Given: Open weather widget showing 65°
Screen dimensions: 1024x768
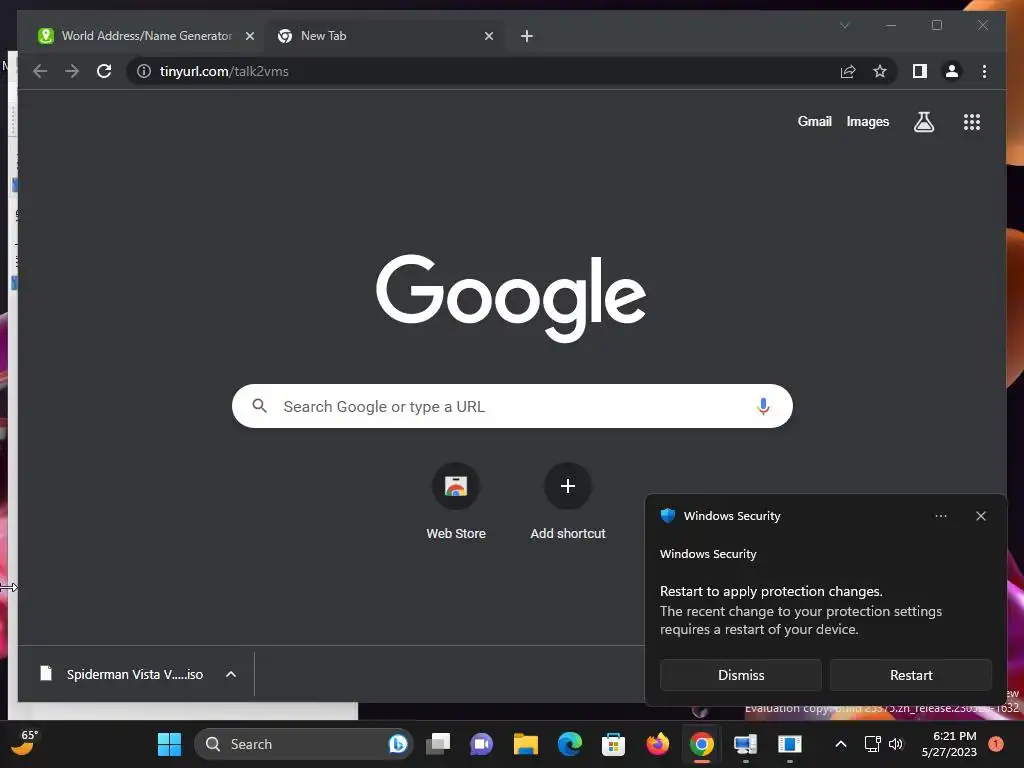Looking at the screenshot, I should coord(25,743).
